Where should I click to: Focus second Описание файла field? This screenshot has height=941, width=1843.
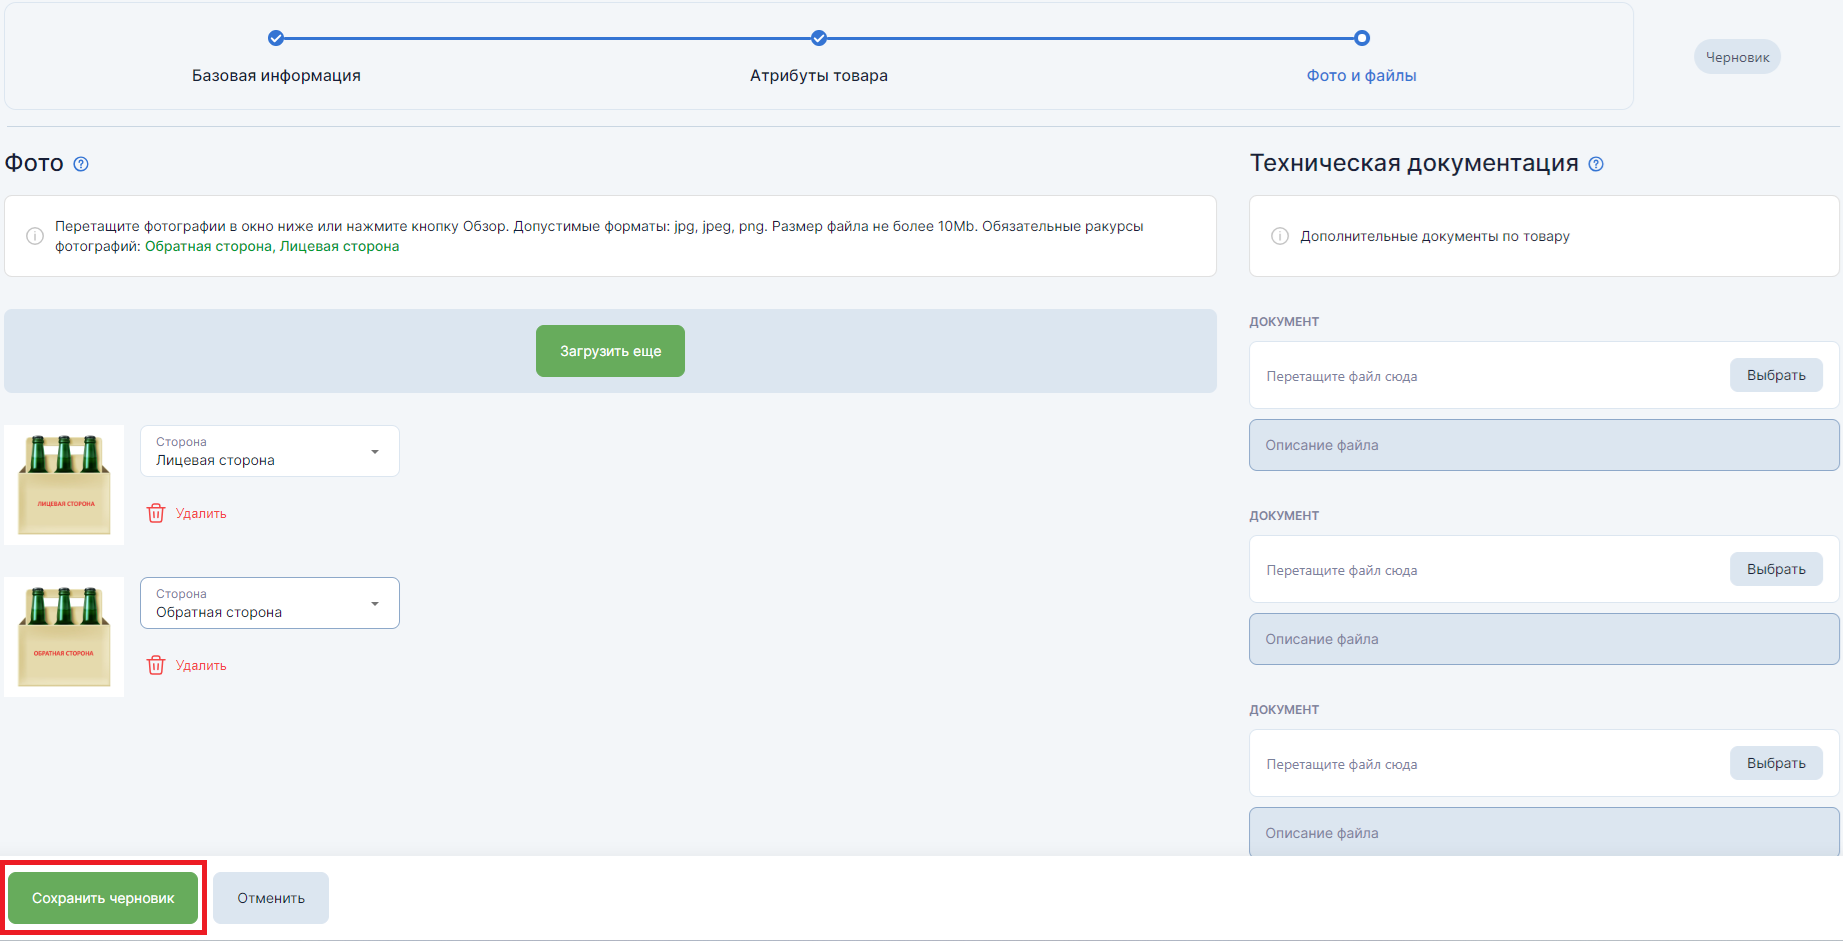pyautogui.click(x=1544, y=639)
